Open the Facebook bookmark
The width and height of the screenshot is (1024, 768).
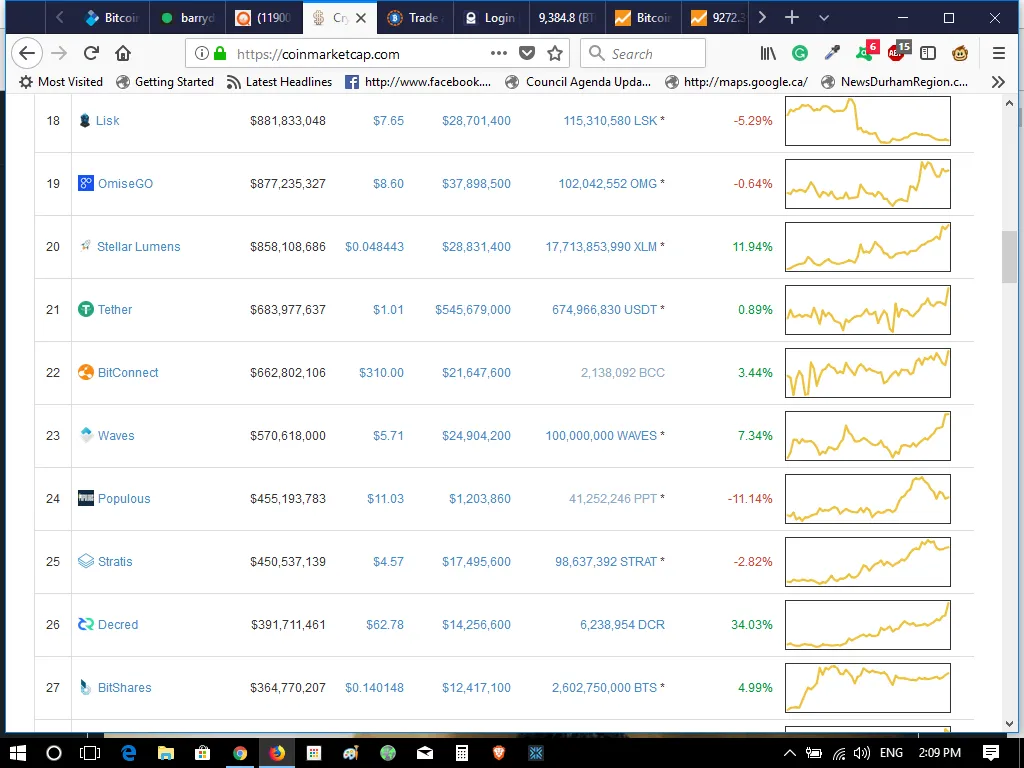(x=418, y=82)
